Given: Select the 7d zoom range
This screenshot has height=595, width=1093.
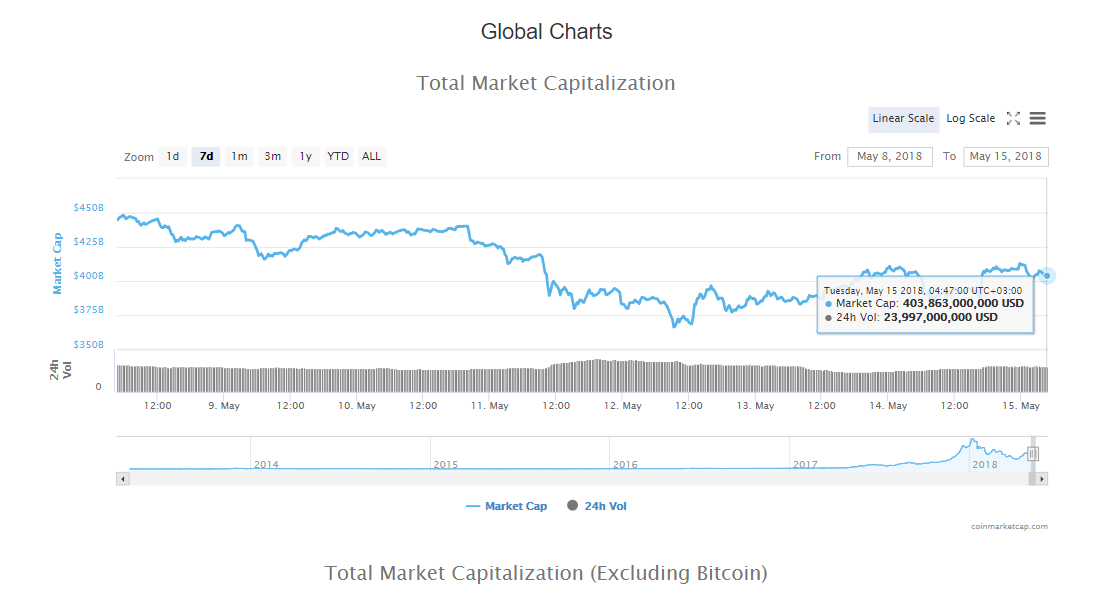Looking at the screenshot, I should (206, 157).
